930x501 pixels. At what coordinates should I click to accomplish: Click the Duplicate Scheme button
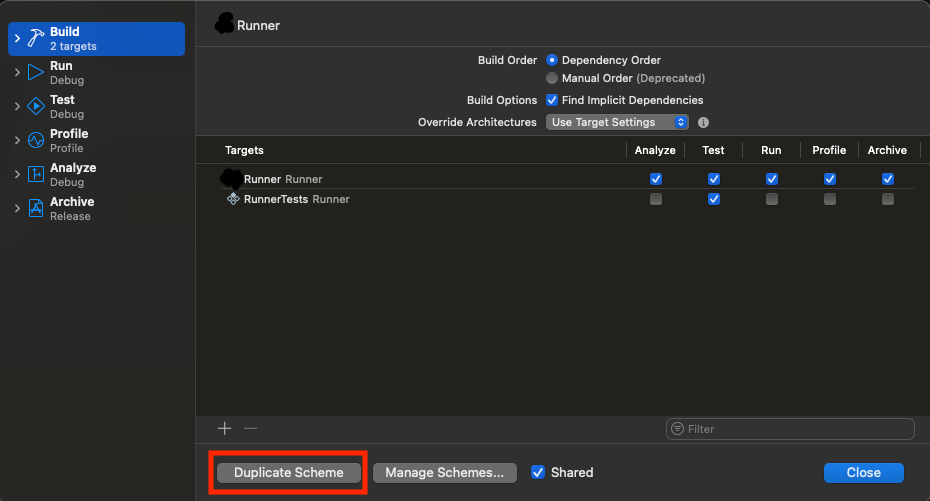pyautogui.click(x=288, y=472)
